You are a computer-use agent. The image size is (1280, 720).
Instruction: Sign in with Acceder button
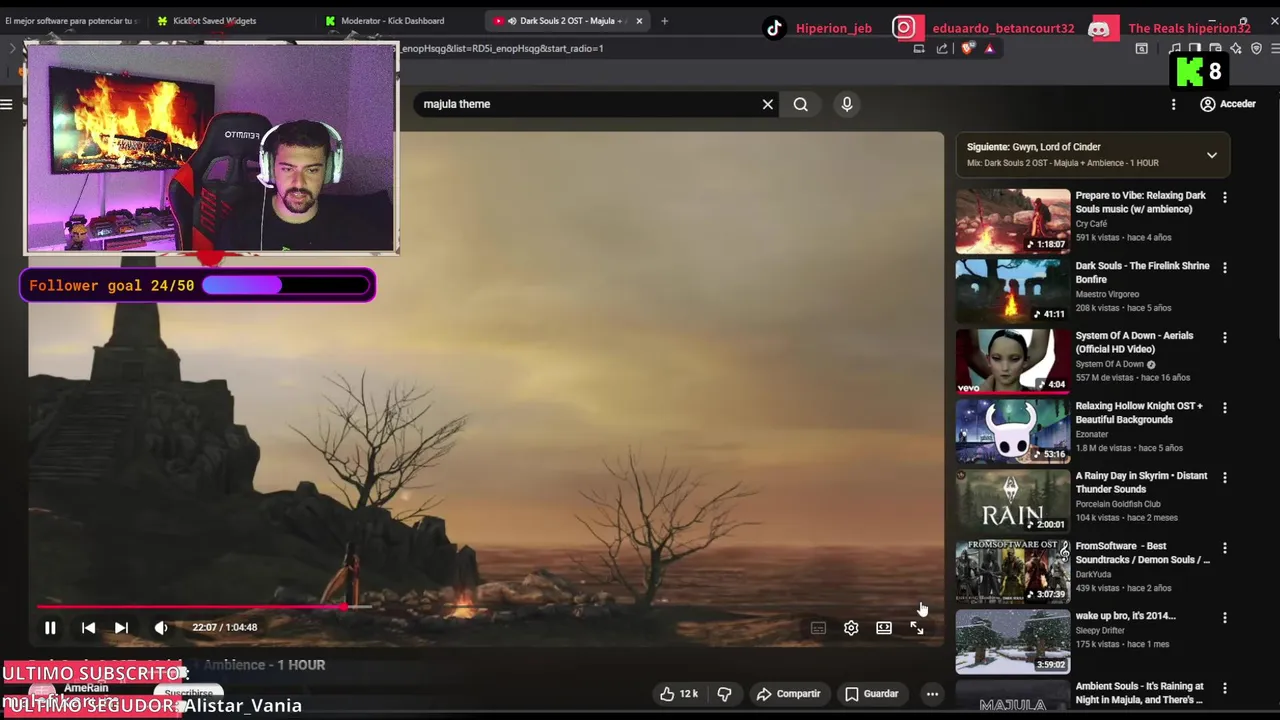click(1228, 104)
